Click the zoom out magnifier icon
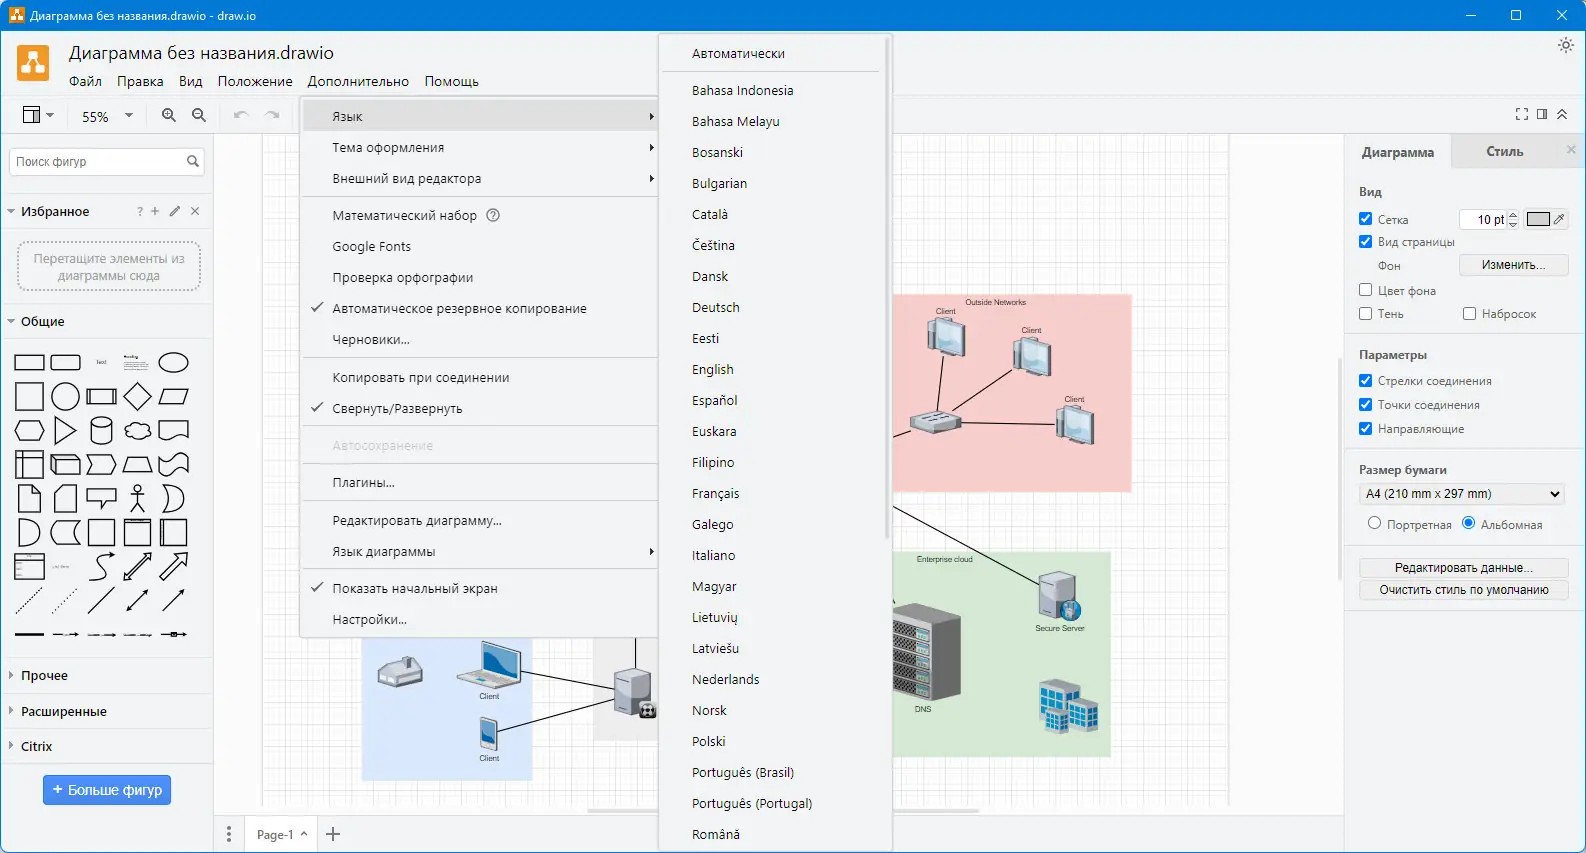Screen dimensions: 1586x853 pos(199,116)
